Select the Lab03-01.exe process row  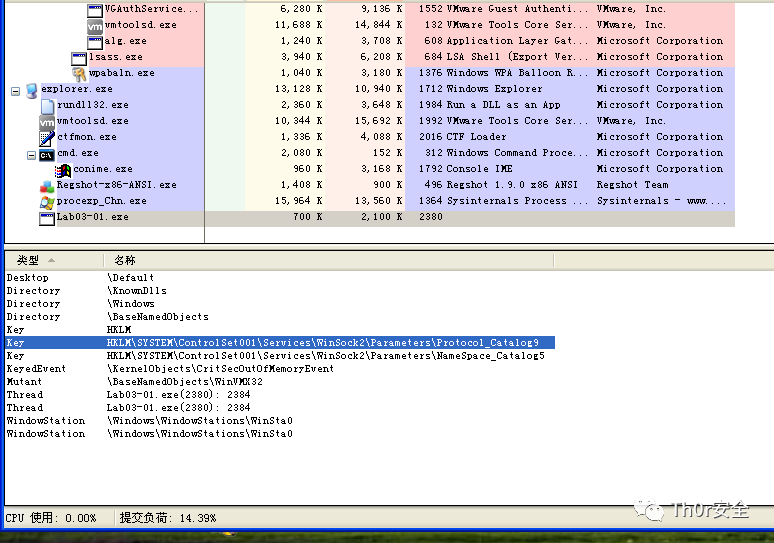[387, 217]
